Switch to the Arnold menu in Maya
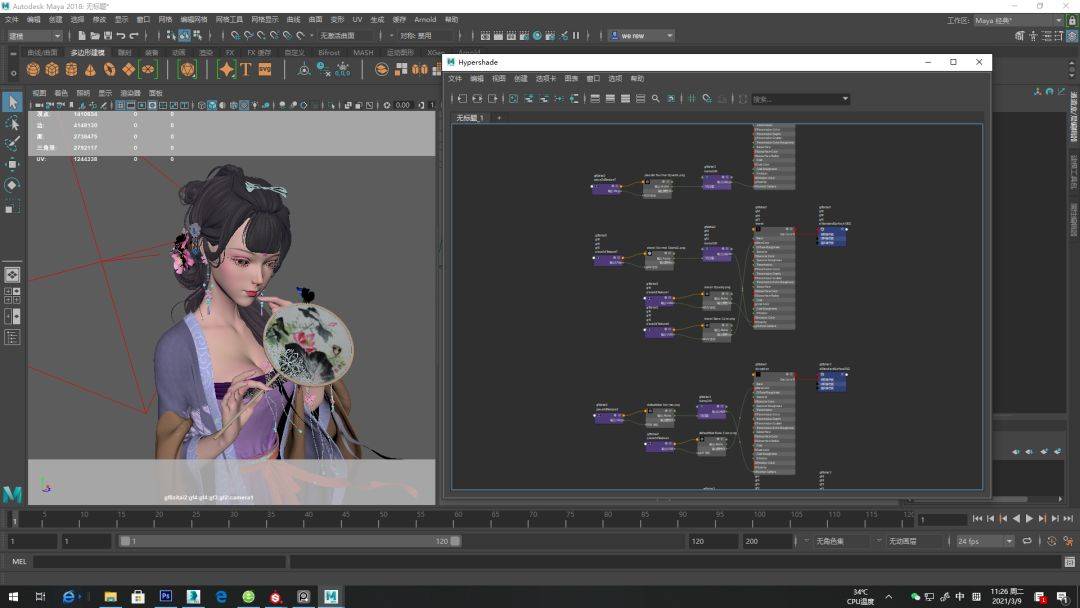The image size is (1080, 608). [425, 18]
